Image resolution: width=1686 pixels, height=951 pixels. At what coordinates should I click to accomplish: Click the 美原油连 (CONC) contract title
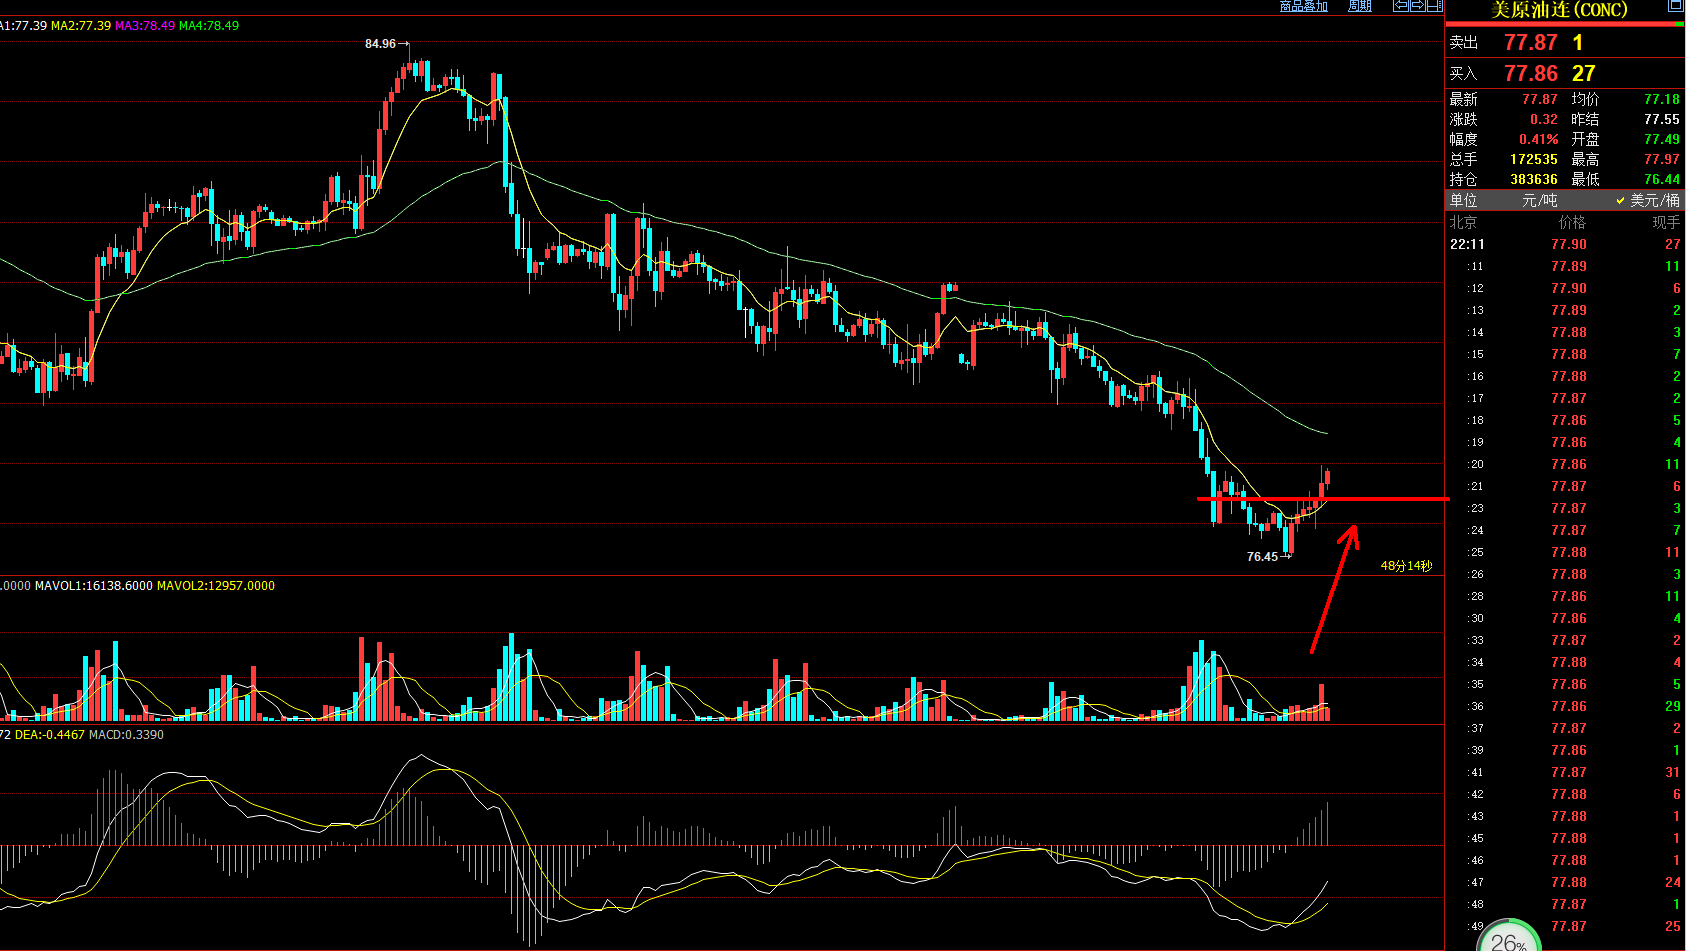[1559, 10]
